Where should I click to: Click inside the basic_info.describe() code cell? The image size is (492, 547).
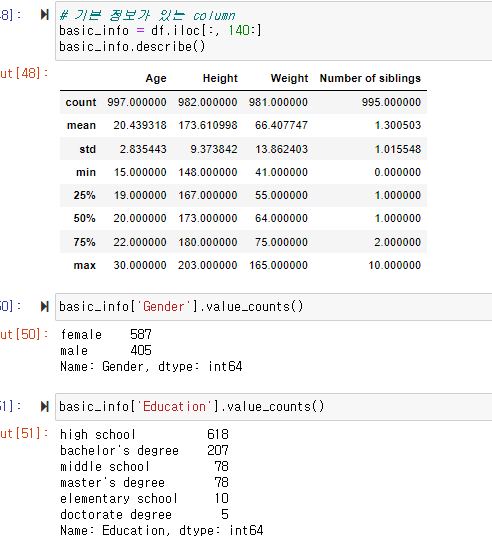pyautogui.click(x=274, y=31)
